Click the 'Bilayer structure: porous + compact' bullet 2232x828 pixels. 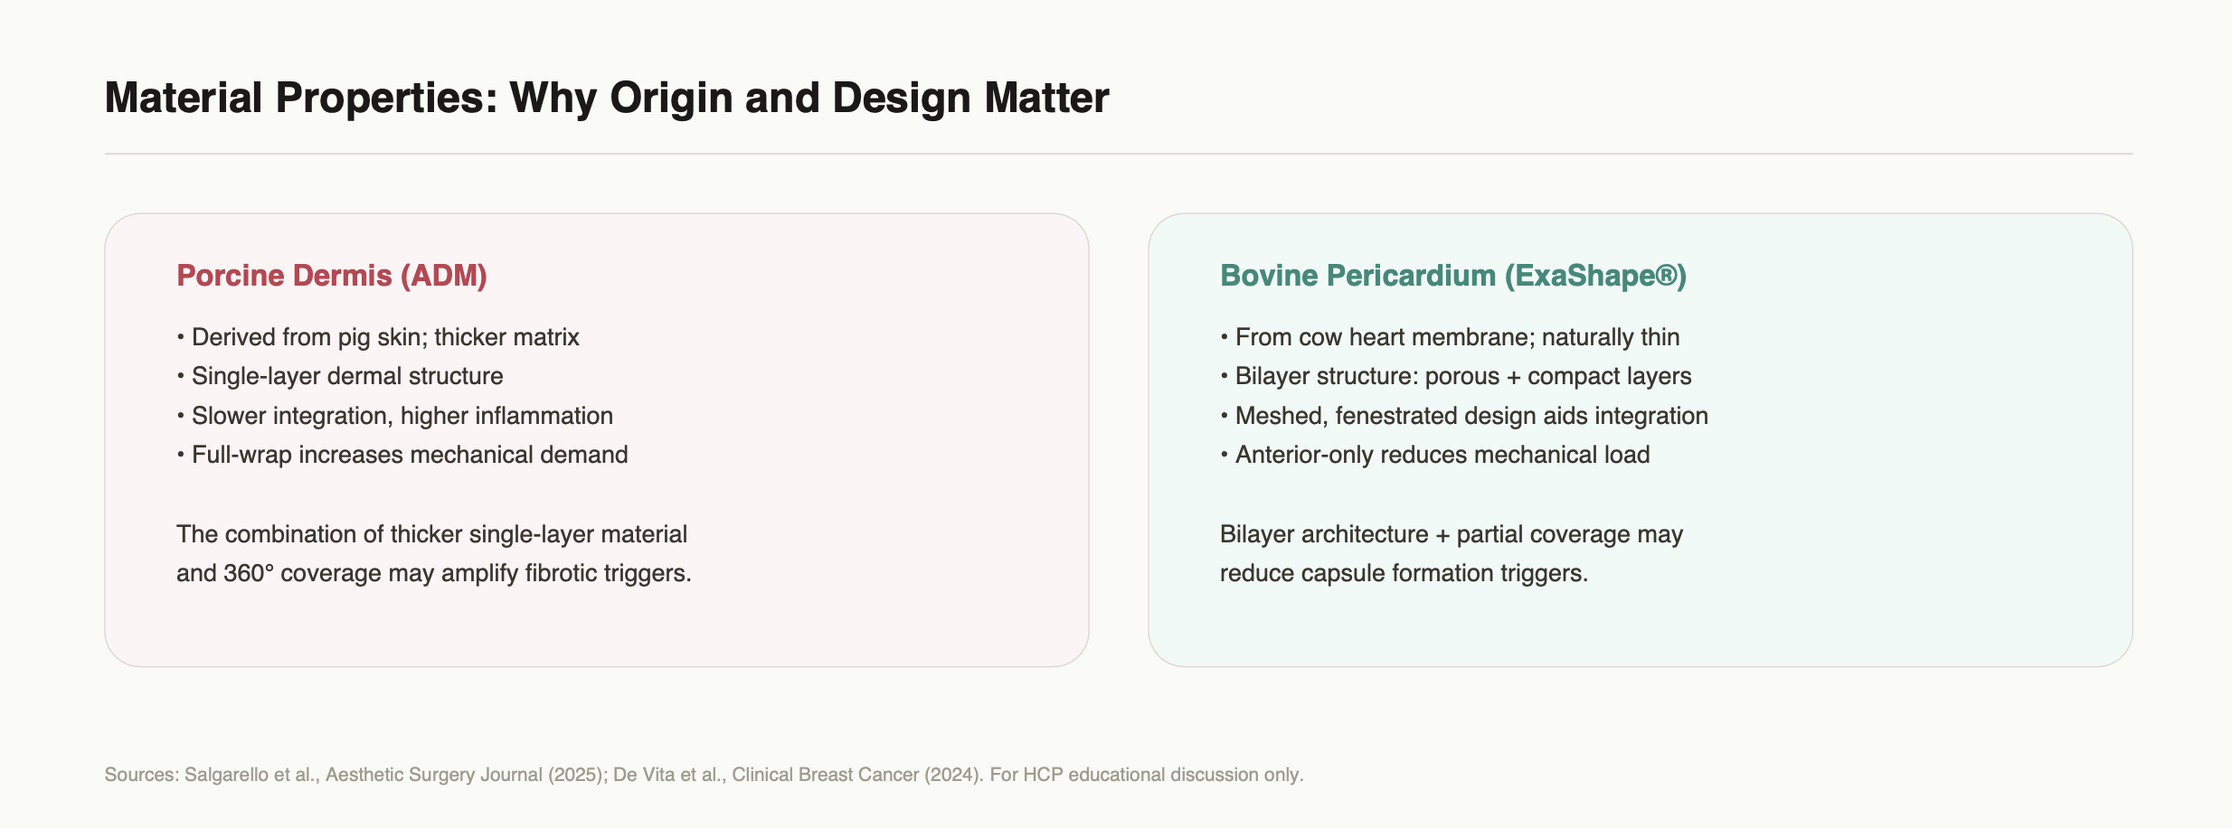coord(1456,376)
